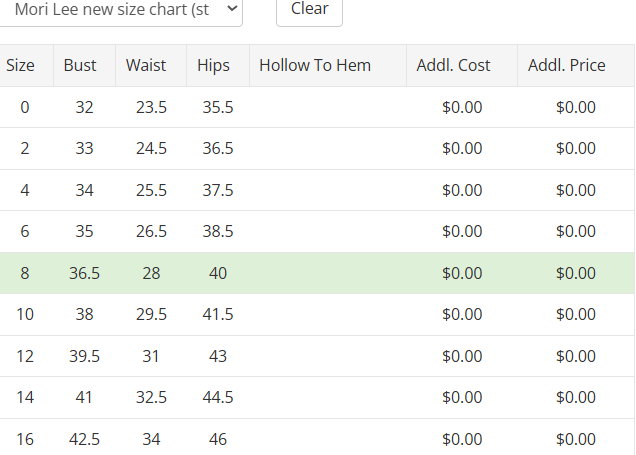Select the size 10 row
The width and height of the screenshot is (636, 455).
tap(317, 314)
